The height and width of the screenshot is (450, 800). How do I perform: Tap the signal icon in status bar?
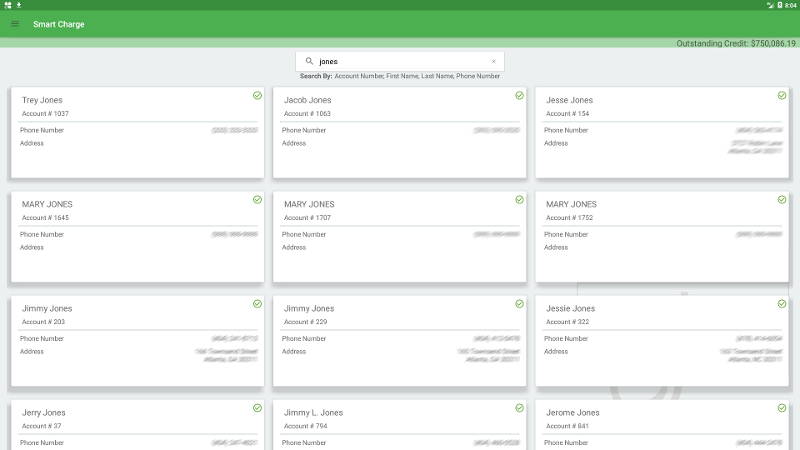(770, 5)
